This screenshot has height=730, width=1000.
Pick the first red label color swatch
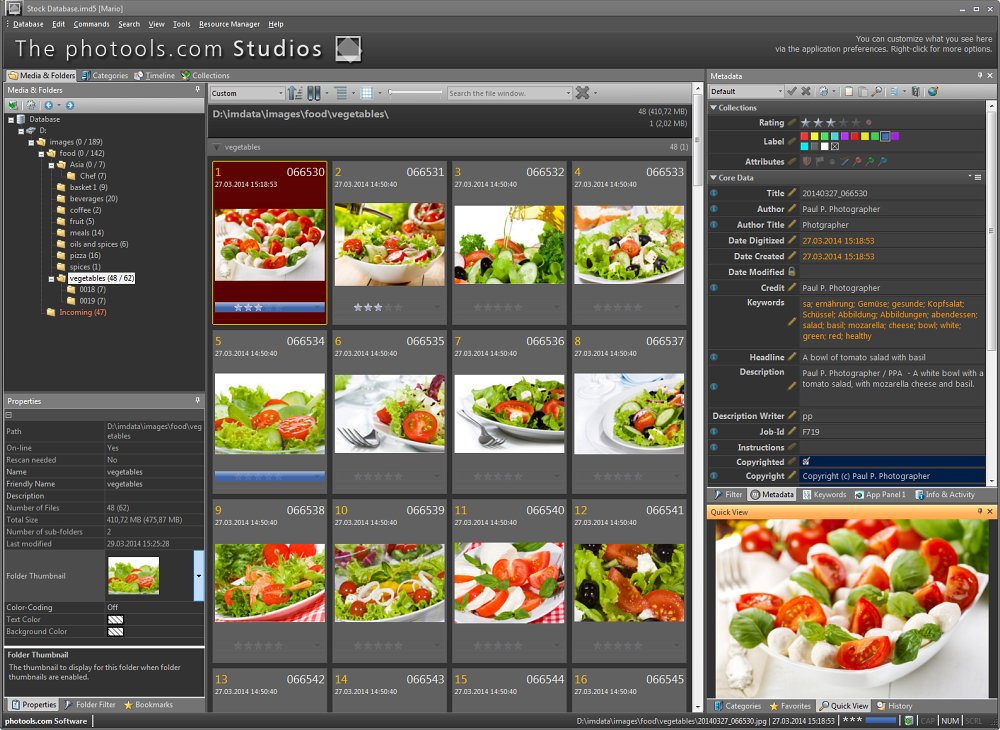click(804, 136)
